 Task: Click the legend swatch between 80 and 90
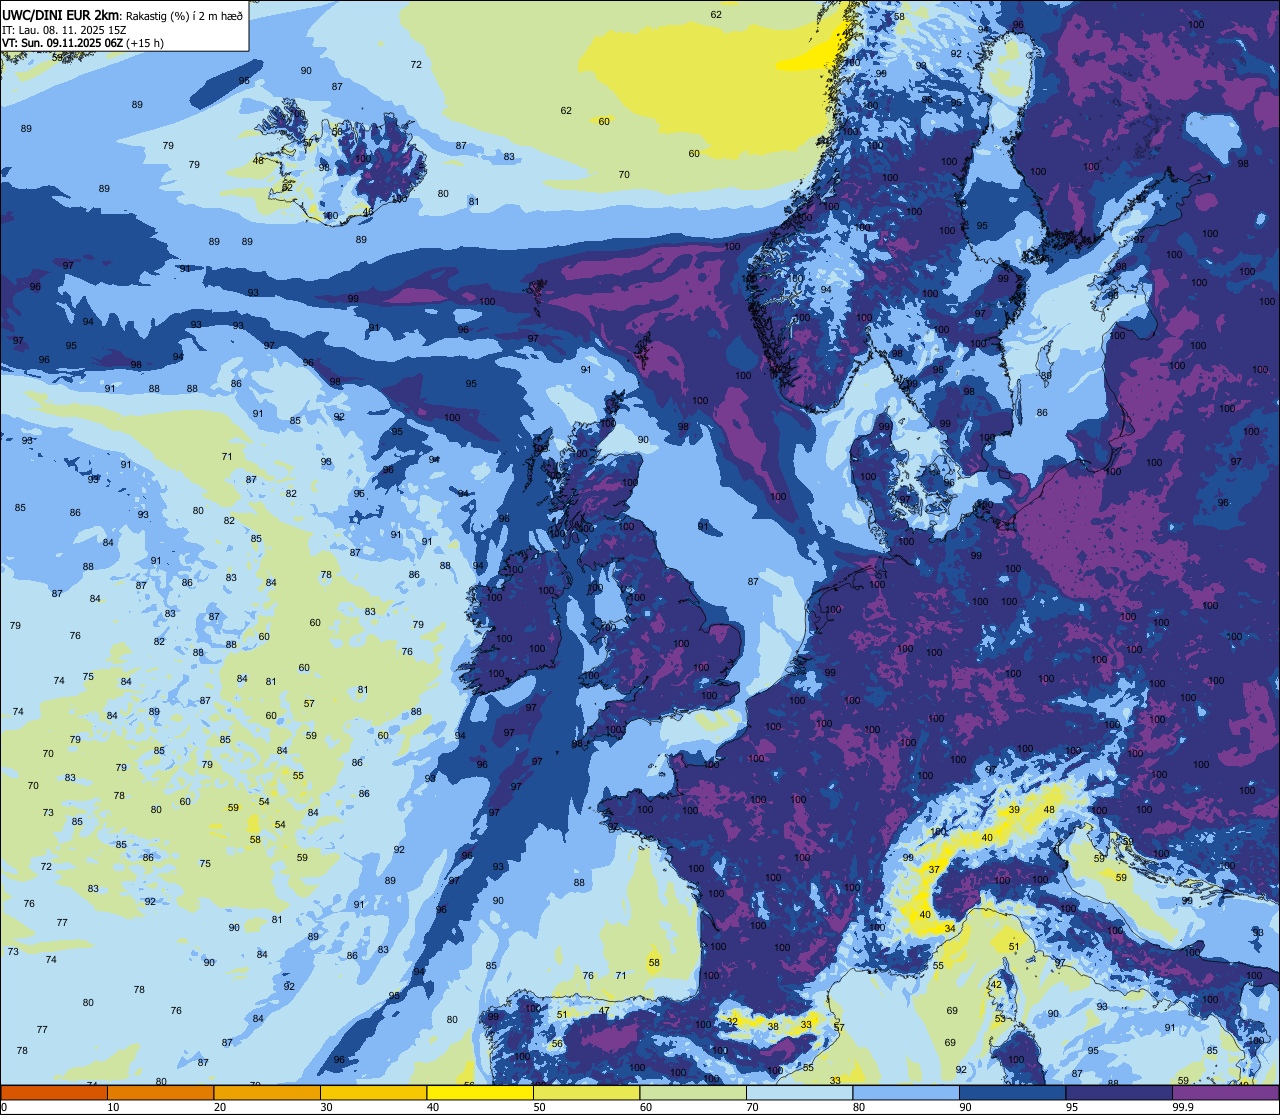click(906, 1093)
